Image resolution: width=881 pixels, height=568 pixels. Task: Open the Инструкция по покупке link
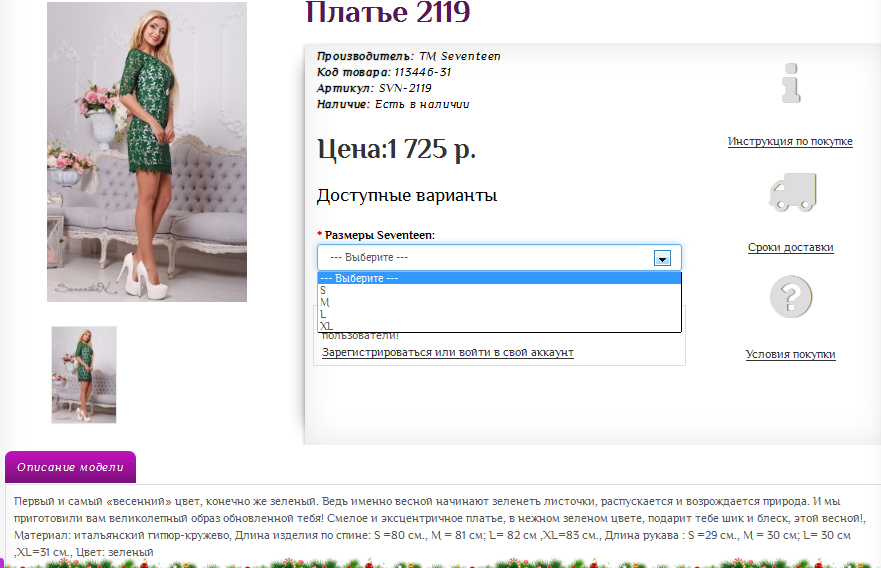point(790,142)
